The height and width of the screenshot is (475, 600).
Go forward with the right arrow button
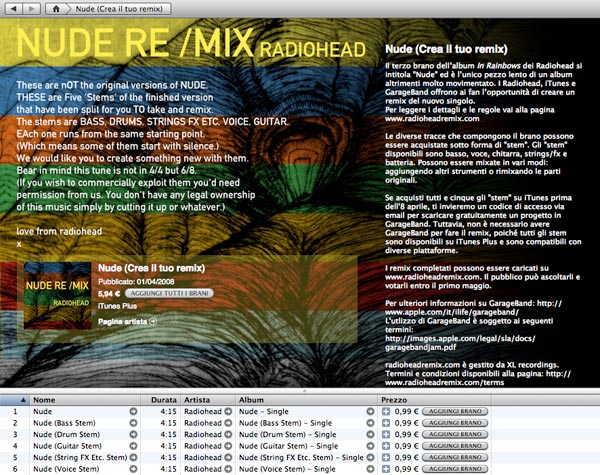click(32, 8)
